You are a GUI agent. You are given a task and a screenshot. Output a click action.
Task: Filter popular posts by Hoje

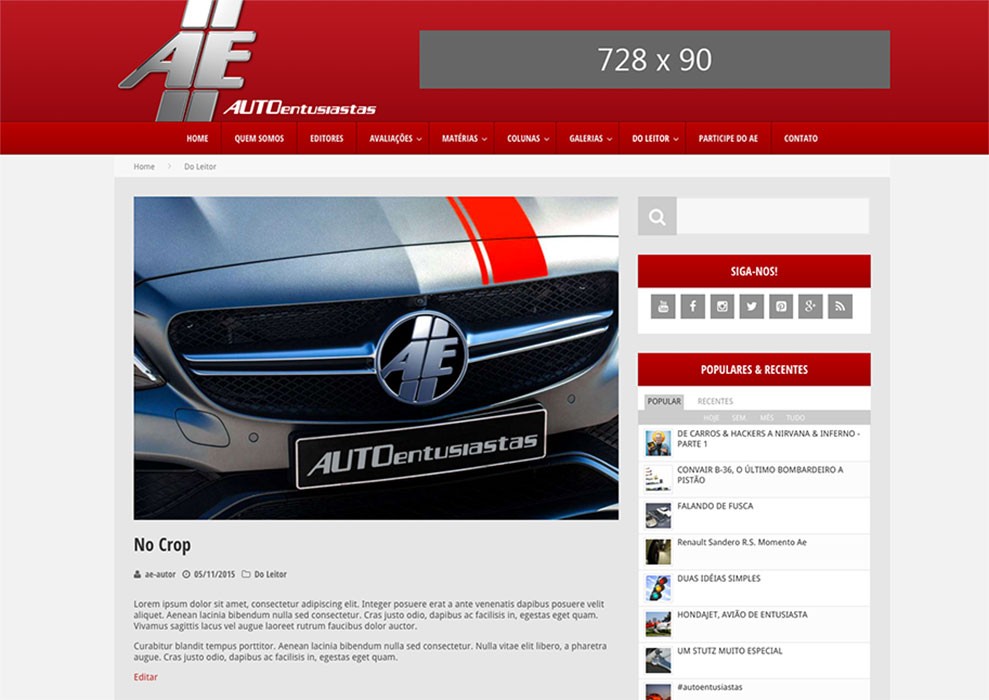pyautogui.click(x=711, y=418)
